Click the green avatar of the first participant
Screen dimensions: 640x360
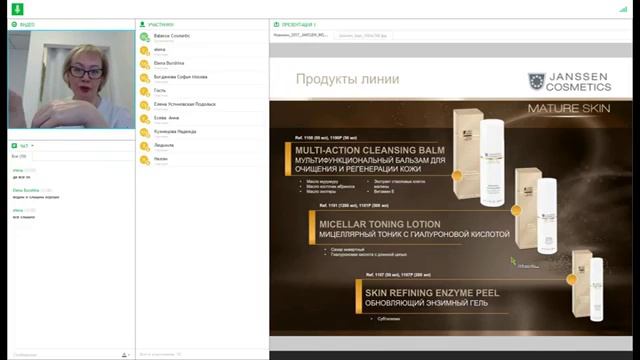pyautogui.click(x=144, y=37)
